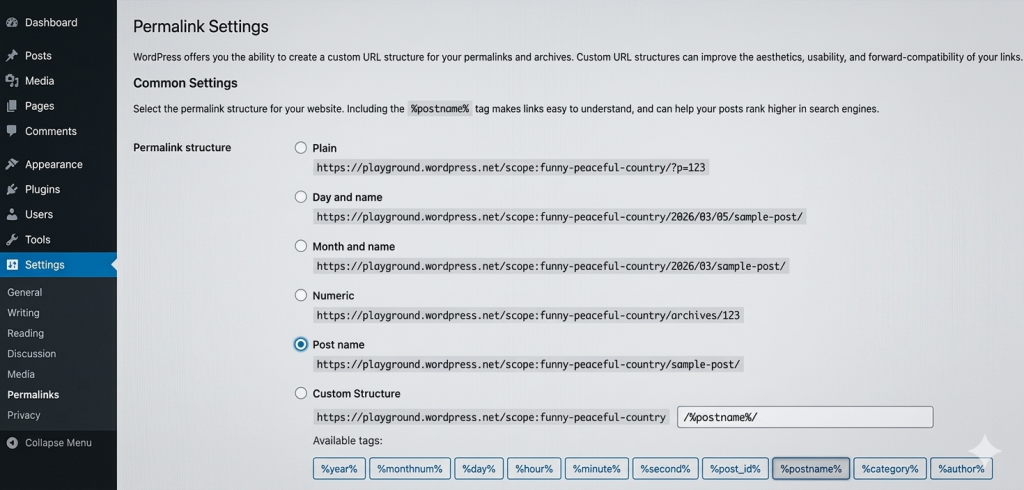Click the Pages icon in sidebar
The width and height of the screenshot is (1024, 490).
(11, 106)
